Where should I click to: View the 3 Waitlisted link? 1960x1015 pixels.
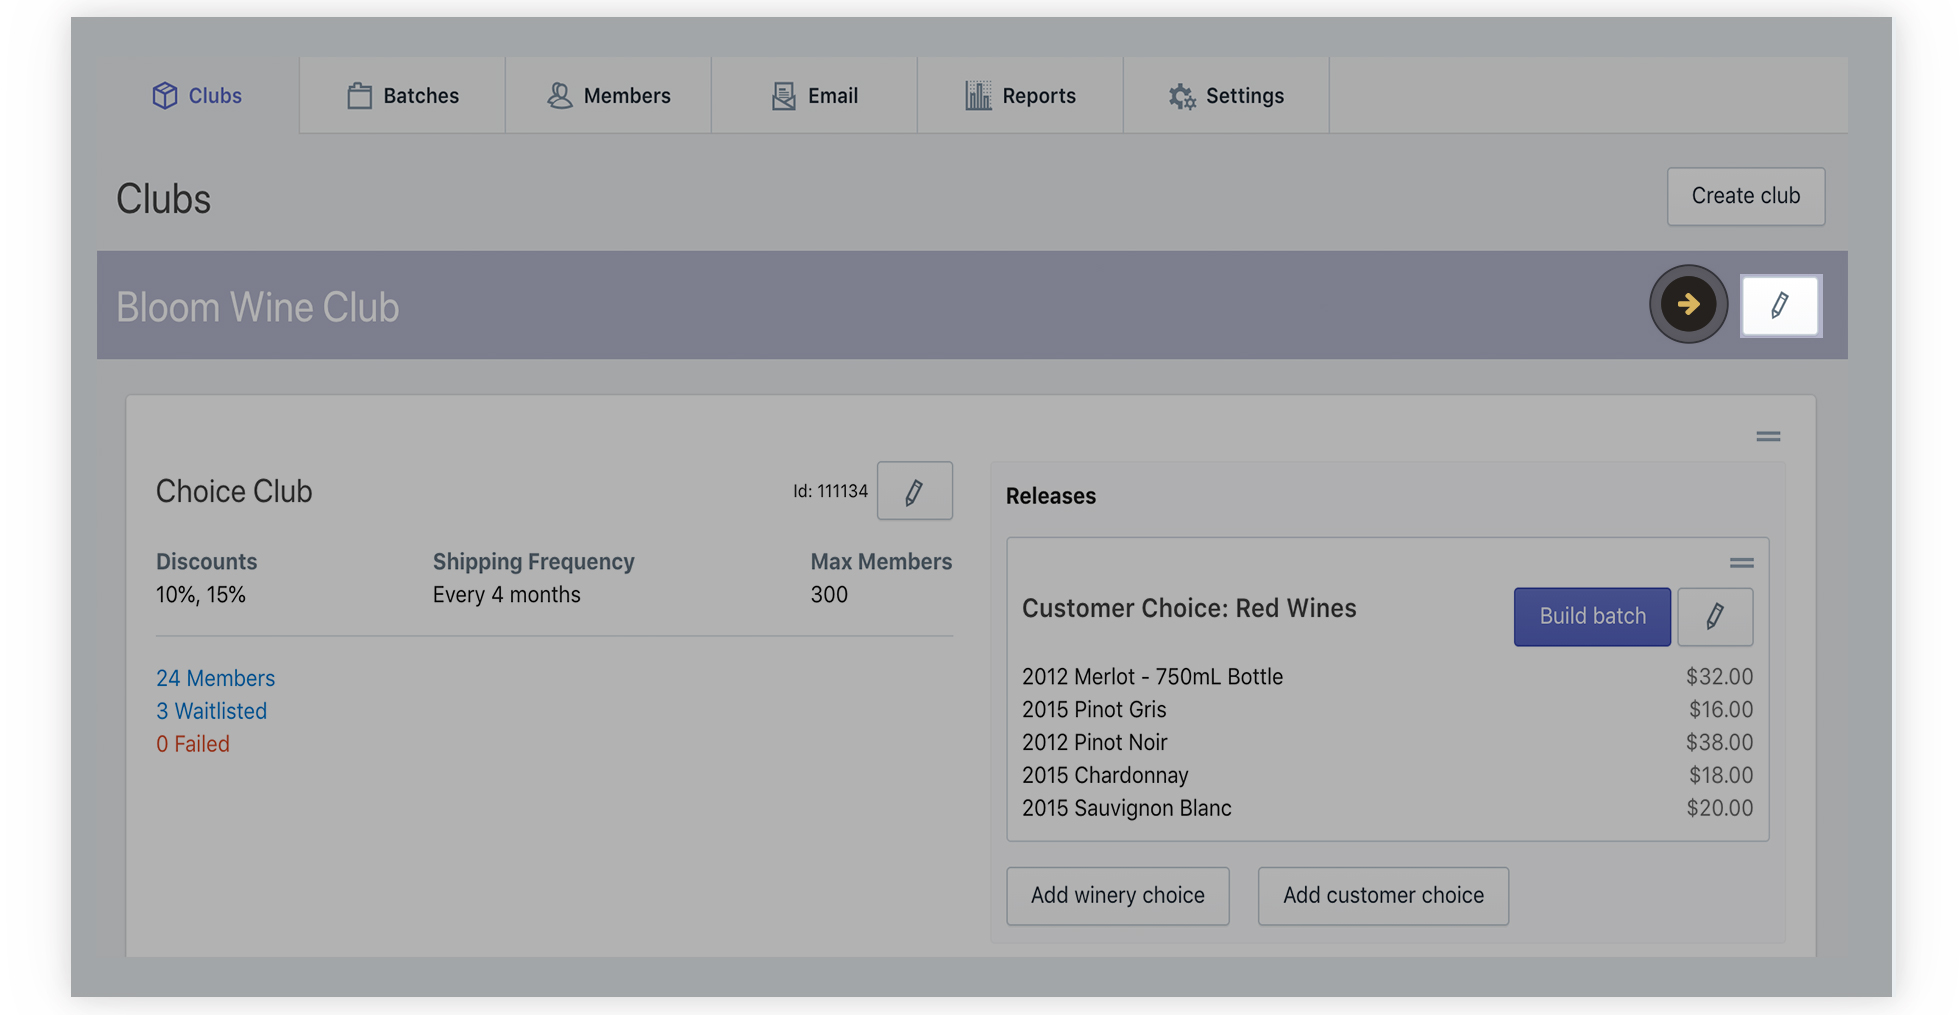(x=211, y=711)
